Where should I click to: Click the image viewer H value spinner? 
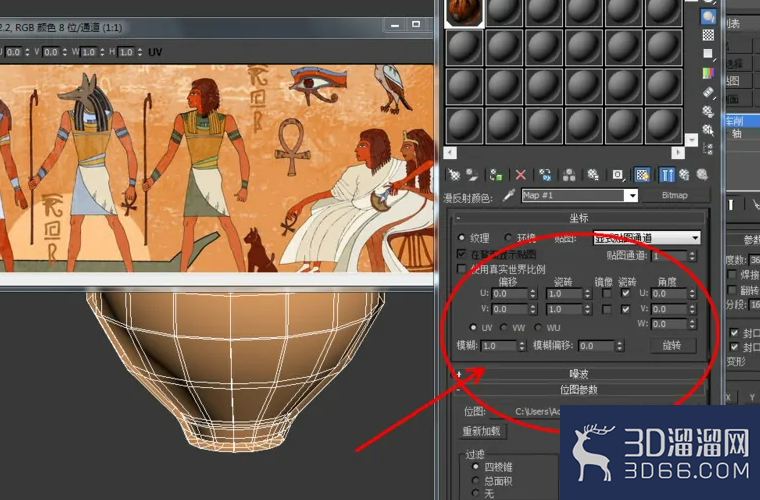click(x=140, y=52)
